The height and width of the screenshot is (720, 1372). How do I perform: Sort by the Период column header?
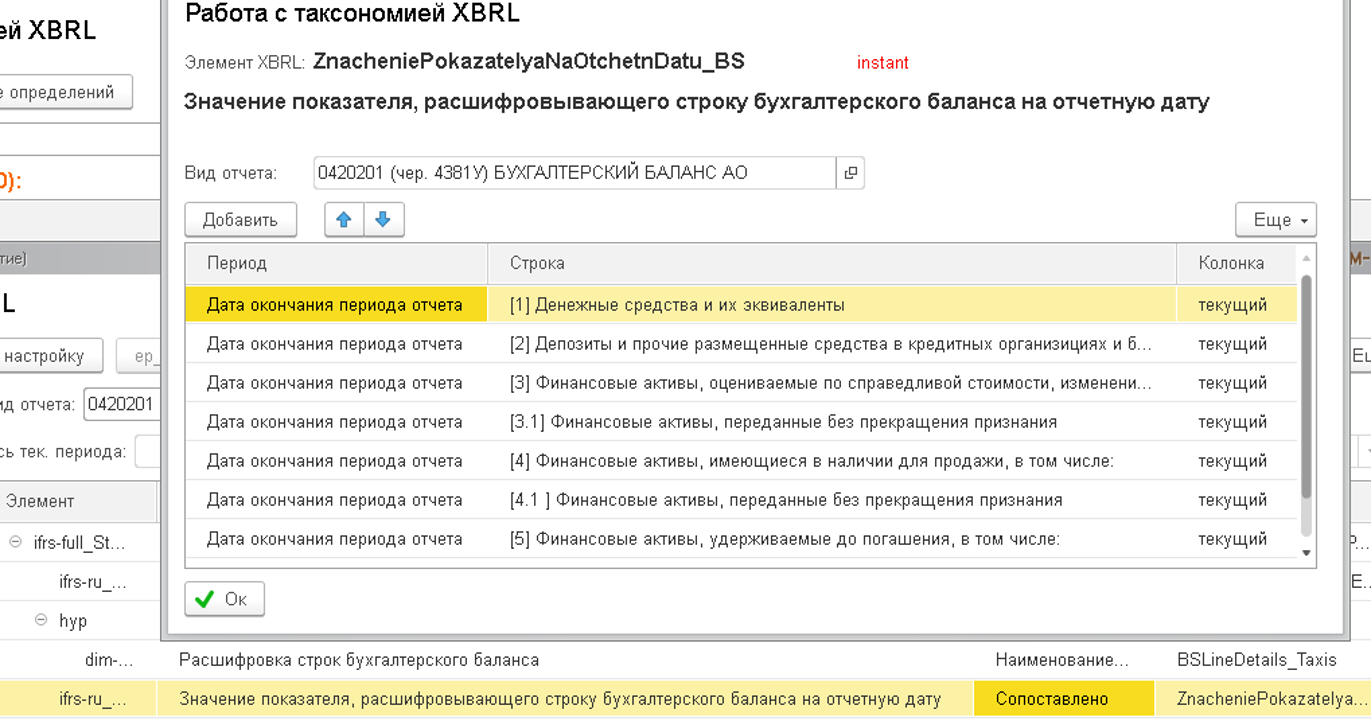point(237,264)
